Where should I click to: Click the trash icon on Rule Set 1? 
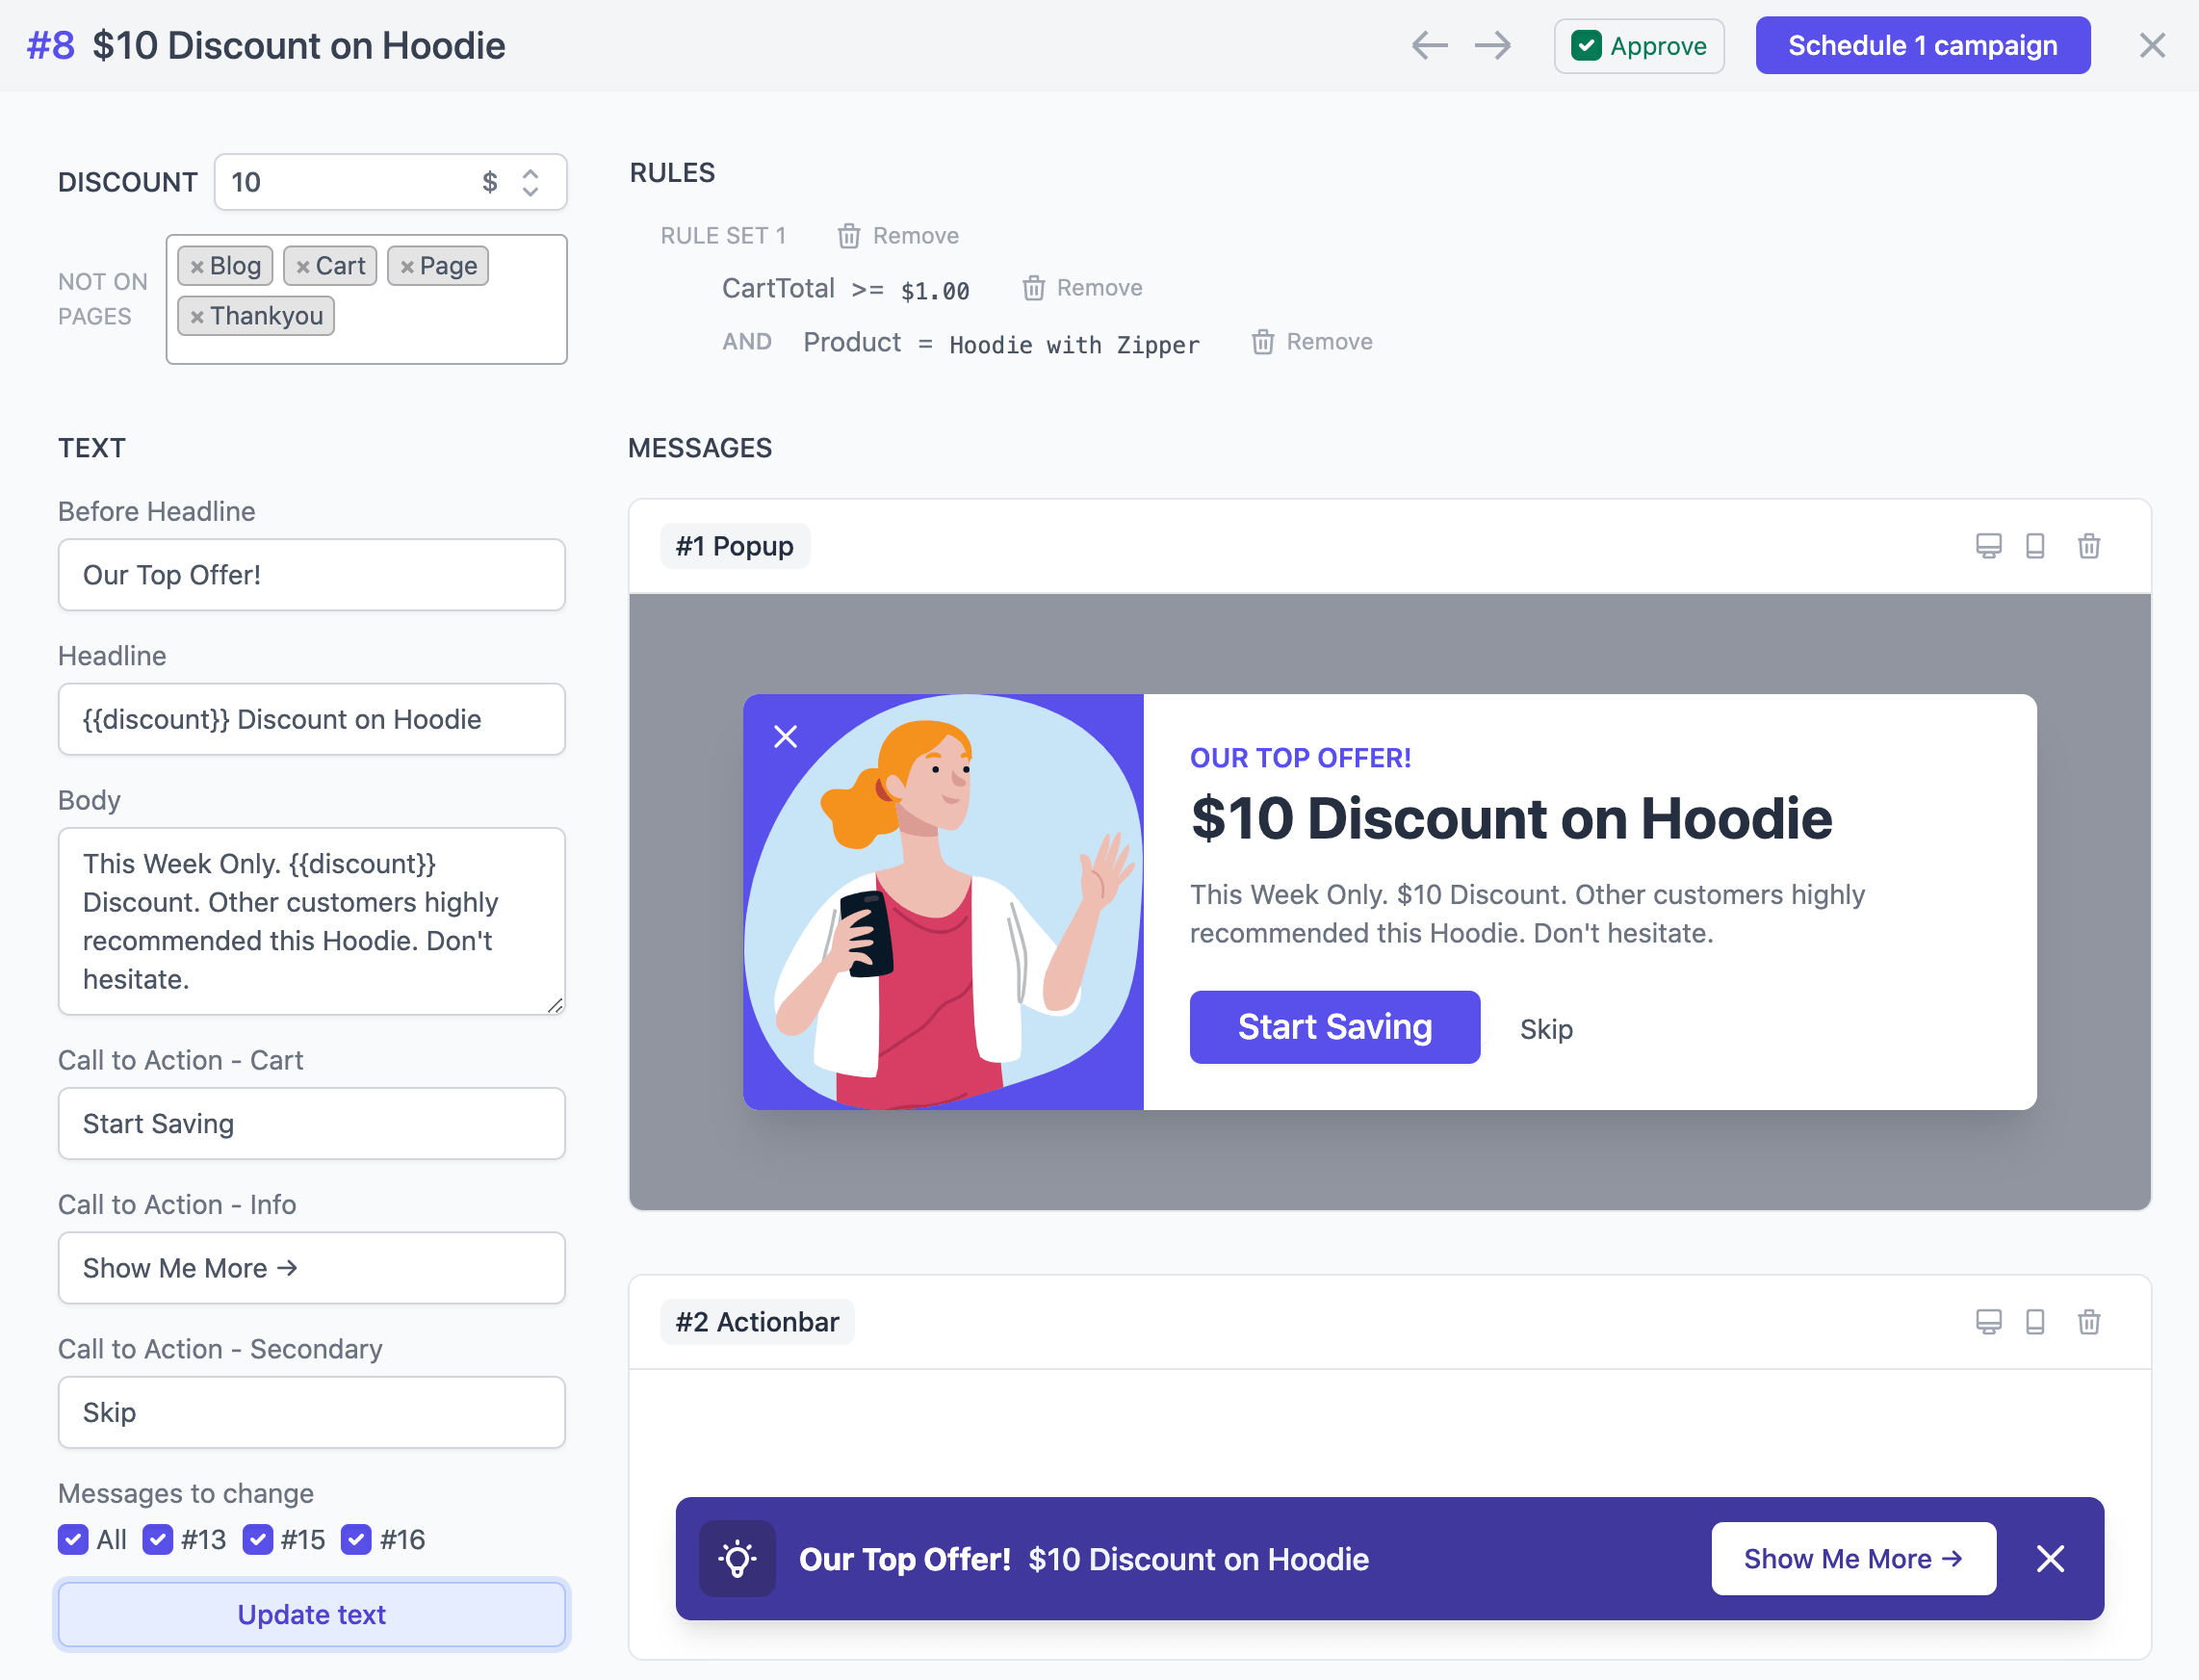click(849, 235)
